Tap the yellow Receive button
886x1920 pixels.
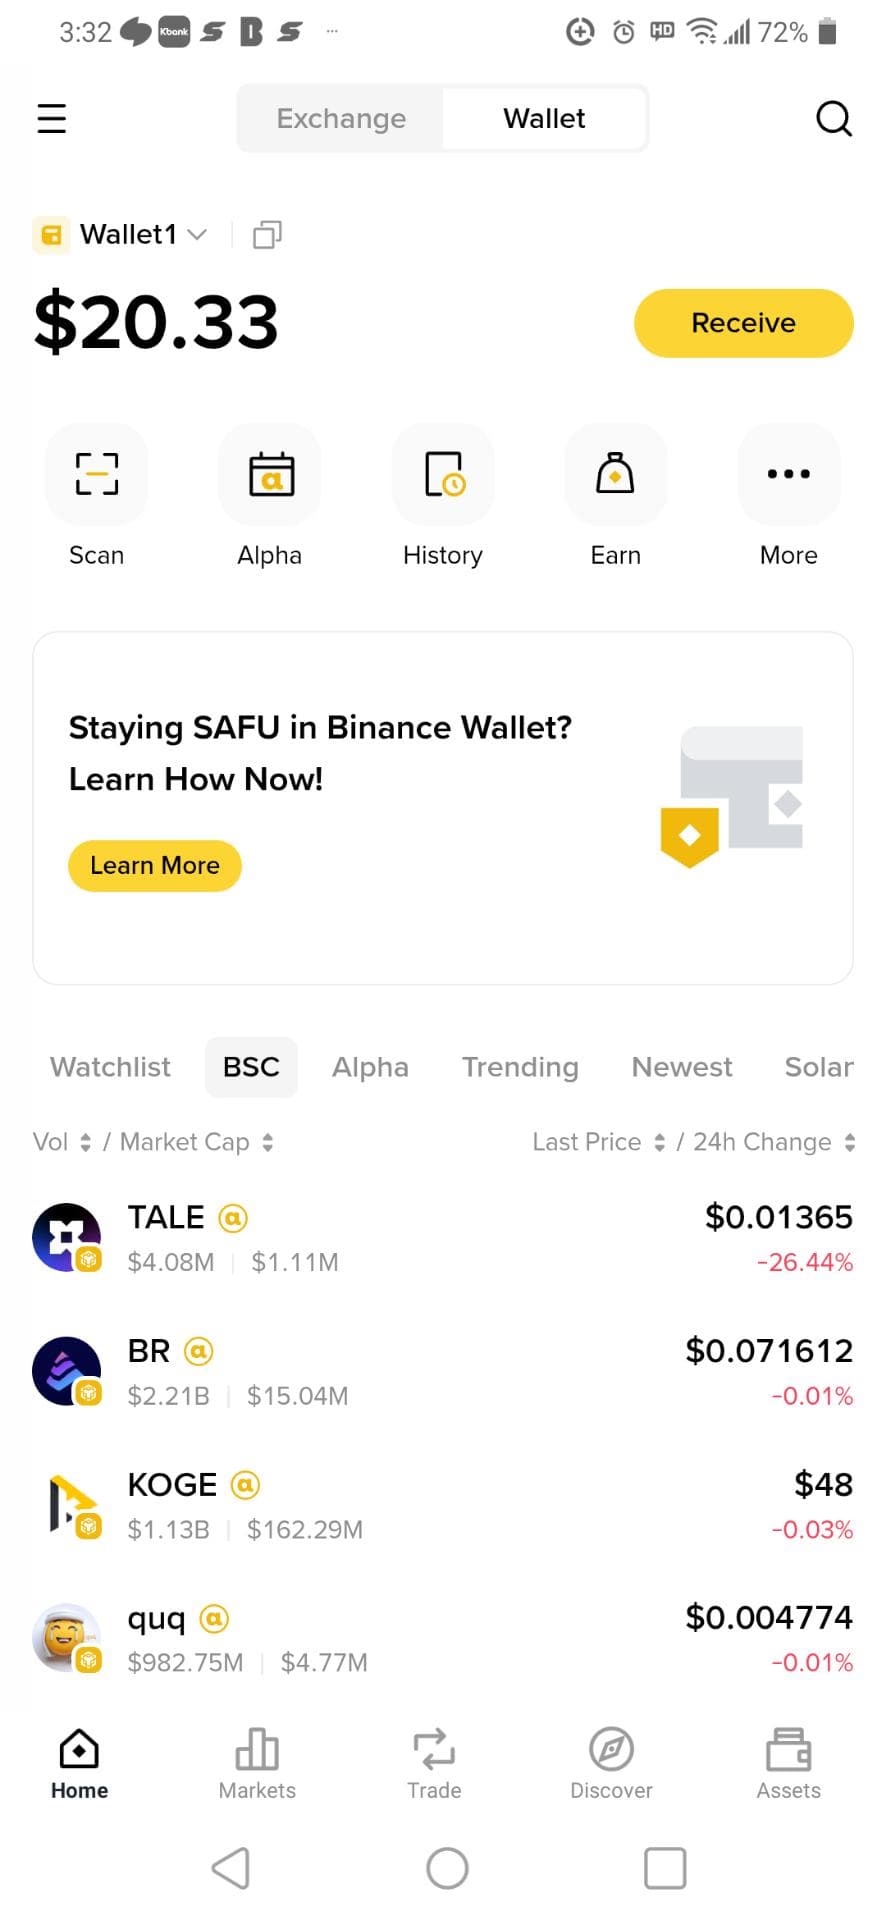744,323
